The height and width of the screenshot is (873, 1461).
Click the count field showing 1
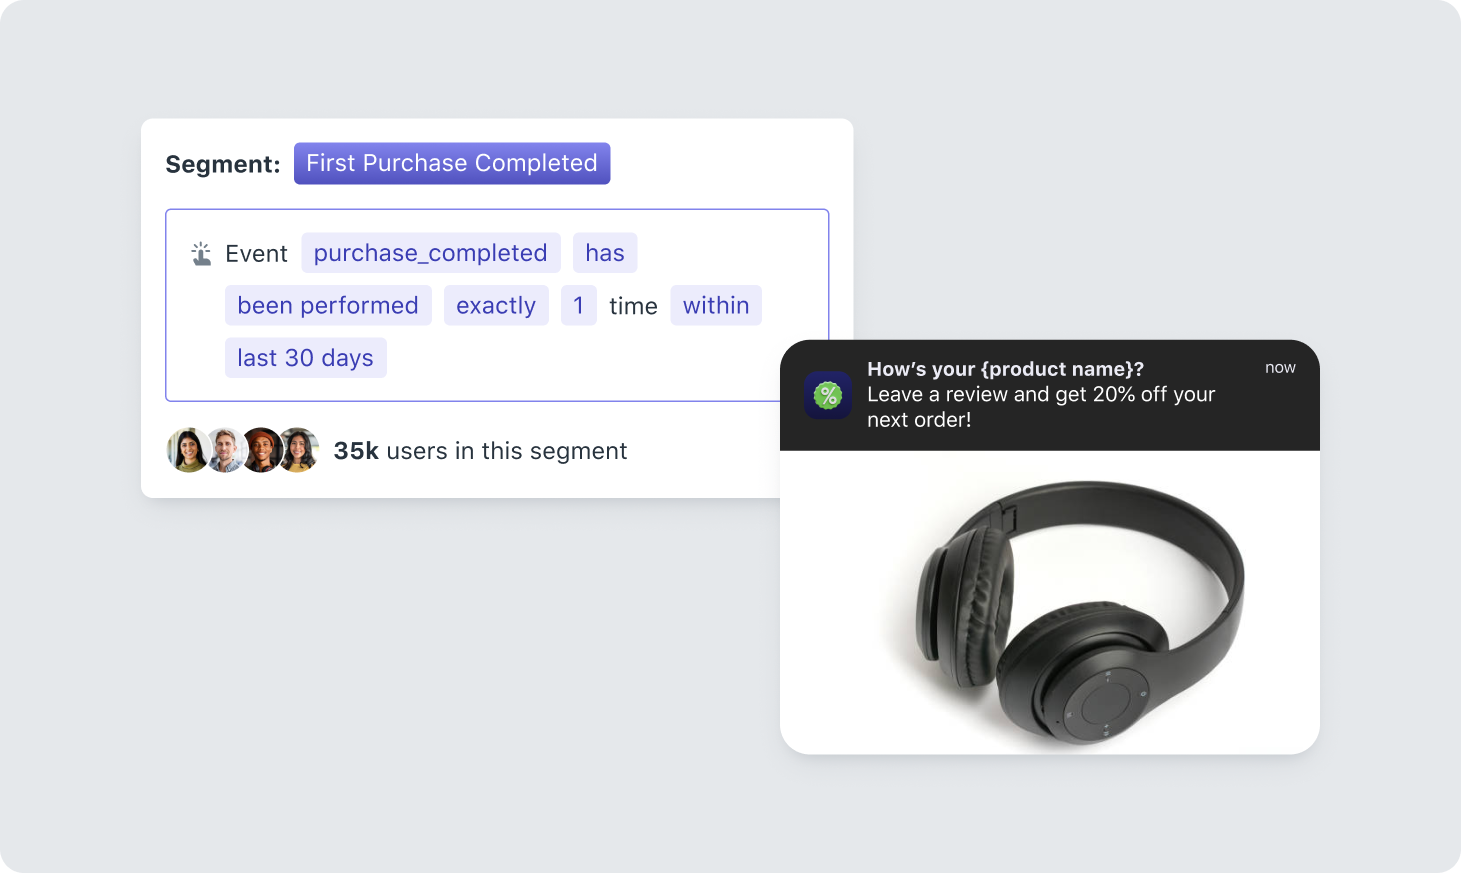click(x=578, y=306)
